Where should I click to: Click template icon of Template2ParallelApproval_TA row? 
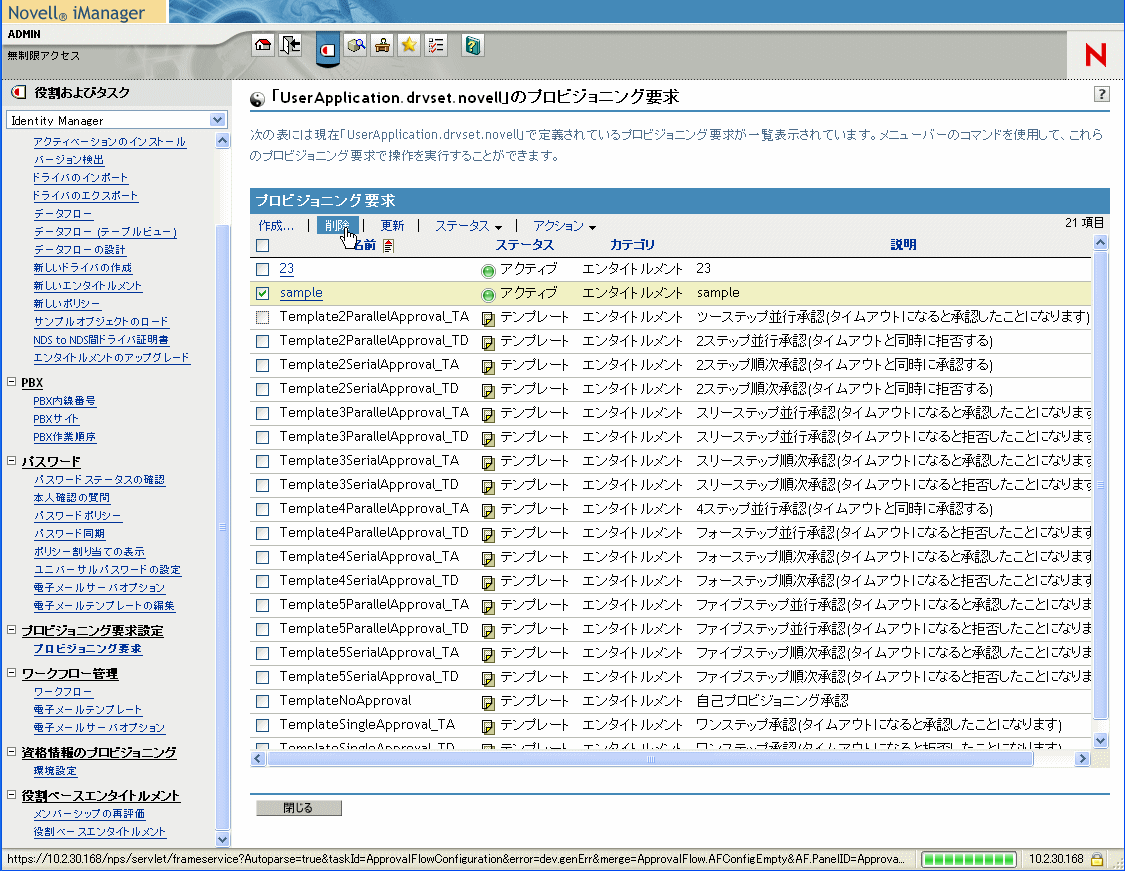pos(488,319)
